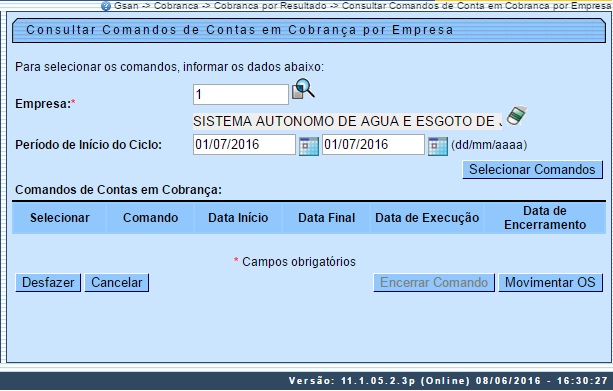Click the Movimentar OS button
The height and width of the screenshot is (391, 613).
point(550,282)
